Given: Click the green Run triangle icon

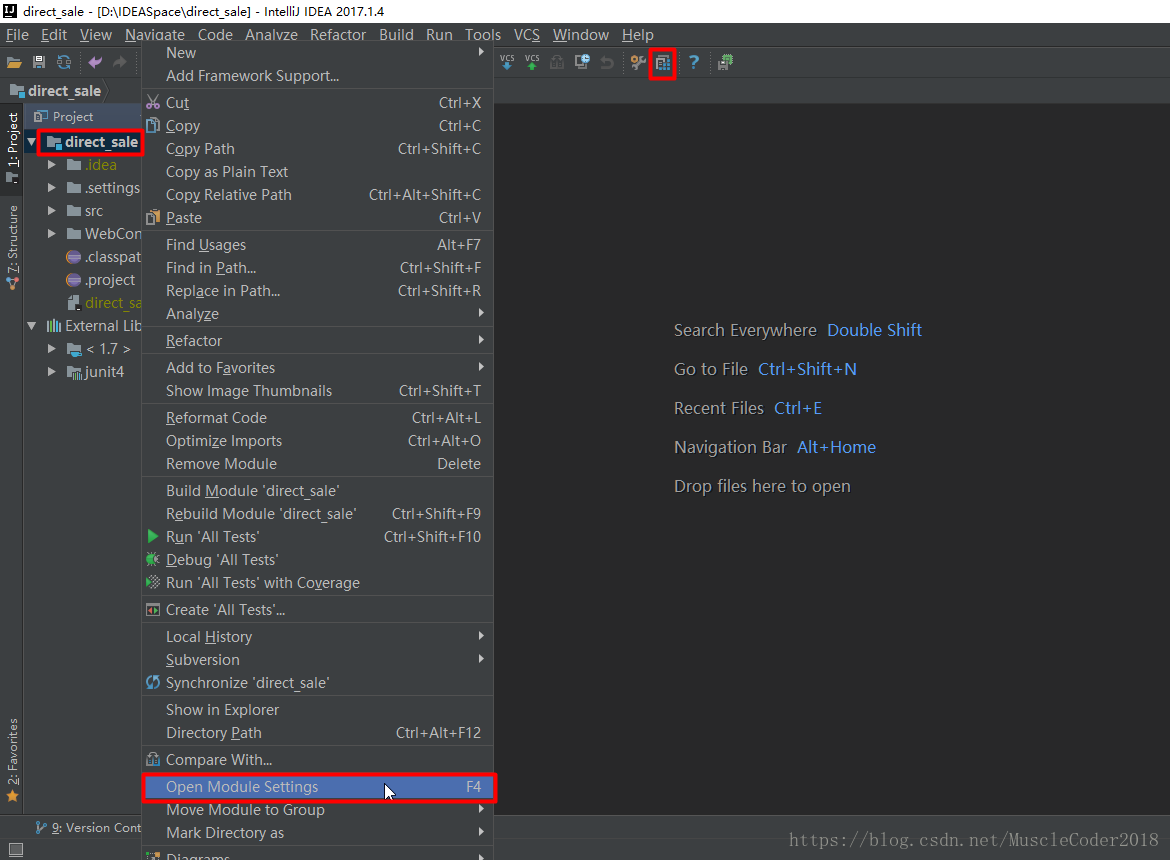Looking at the screenshot, I should [x=153, y=536].
